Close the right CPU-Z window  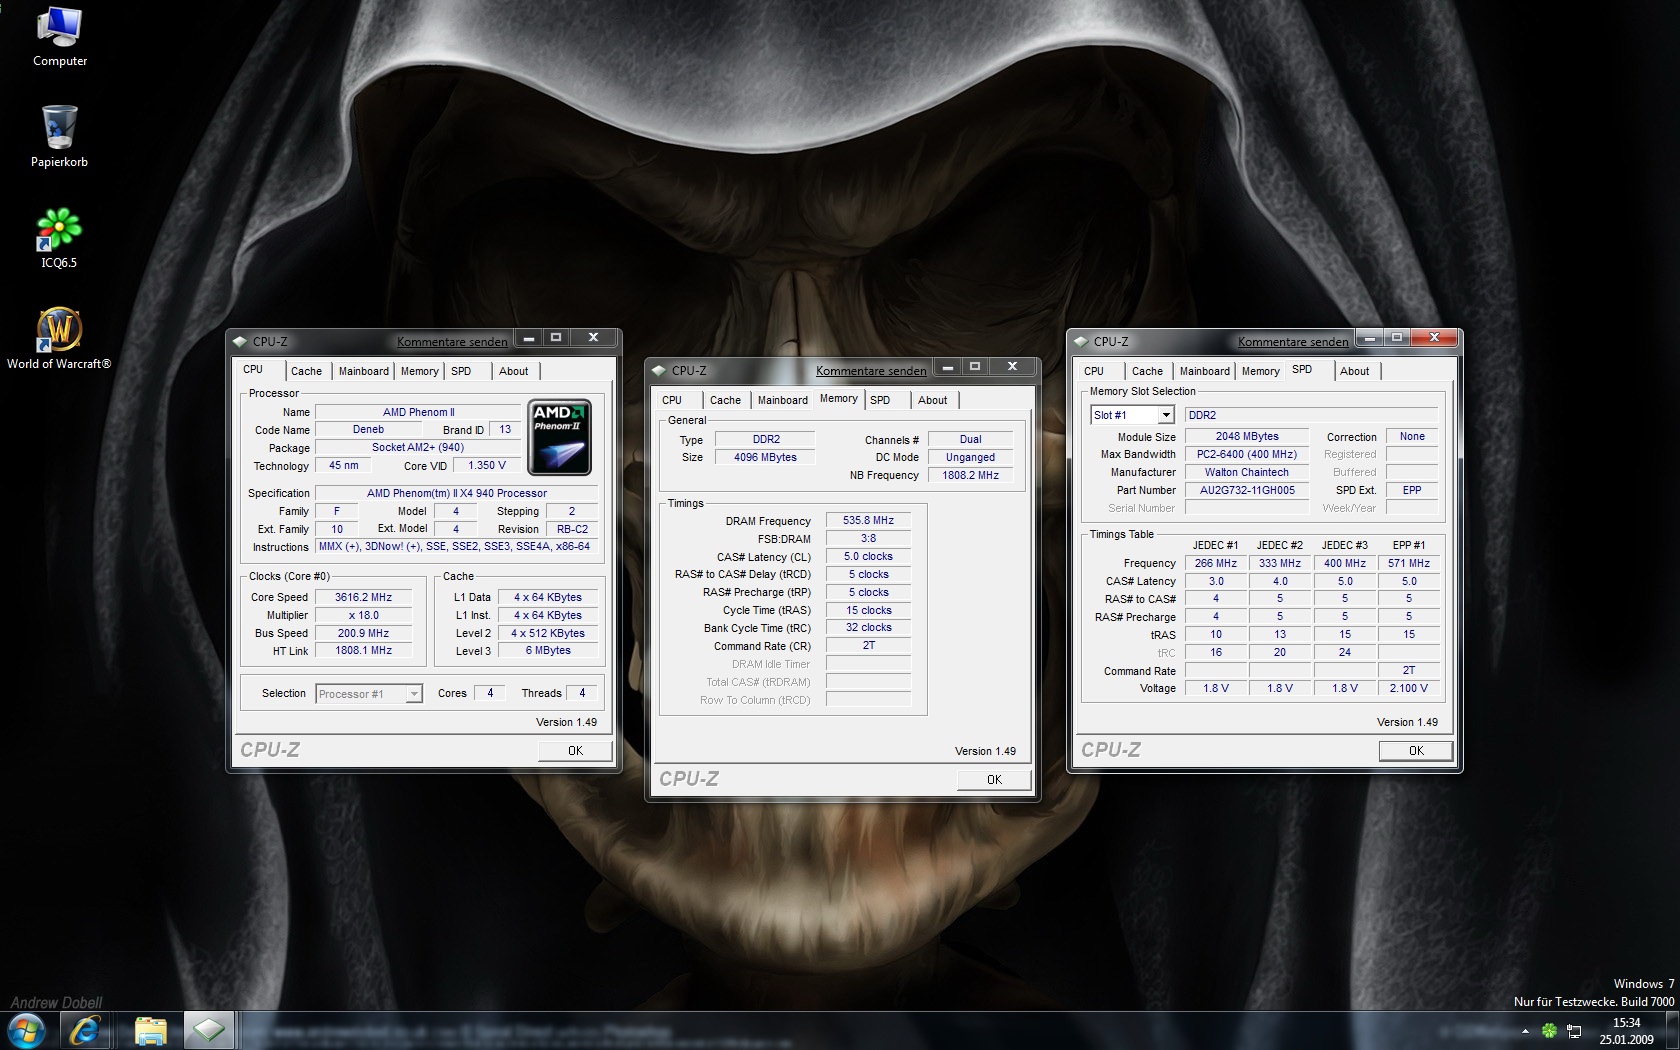point(1434,338)
